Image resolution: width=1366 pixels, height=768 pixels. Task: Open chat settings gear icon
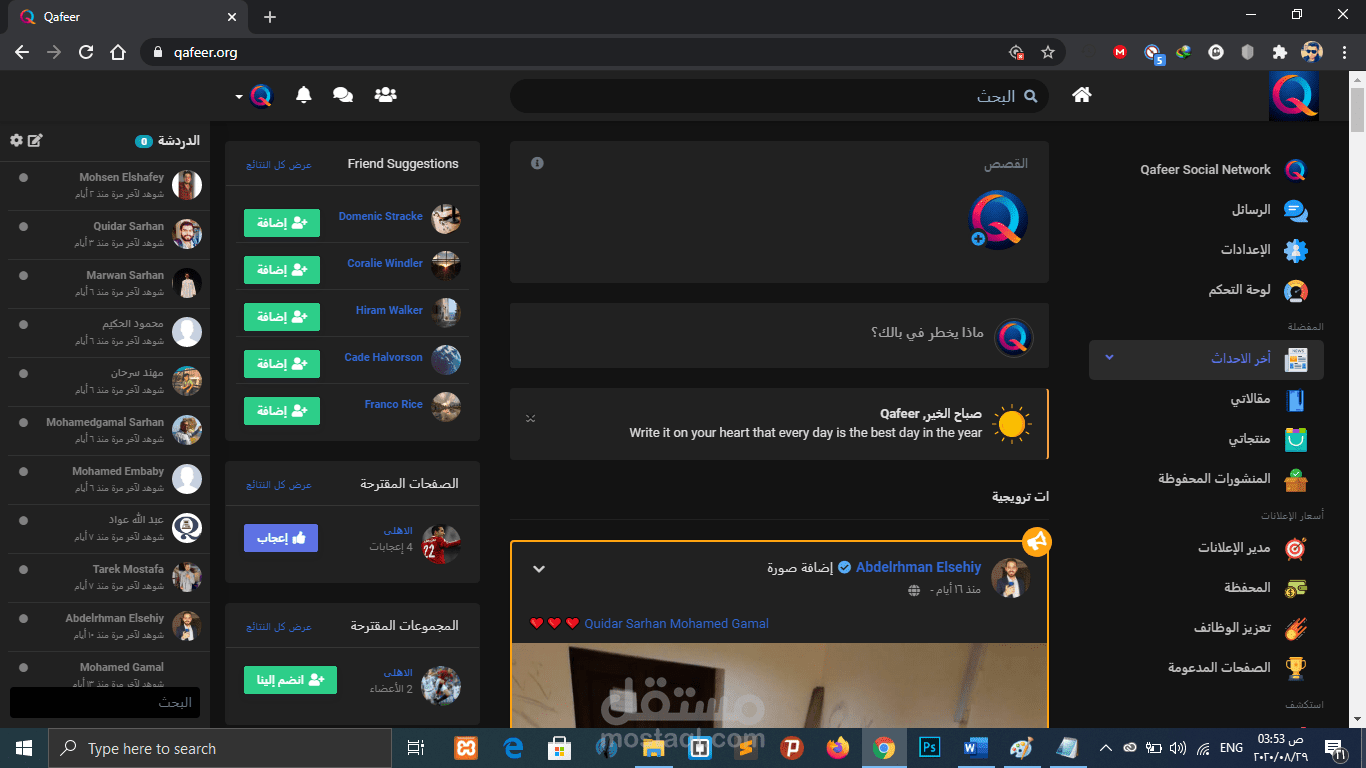coord(16,141)
